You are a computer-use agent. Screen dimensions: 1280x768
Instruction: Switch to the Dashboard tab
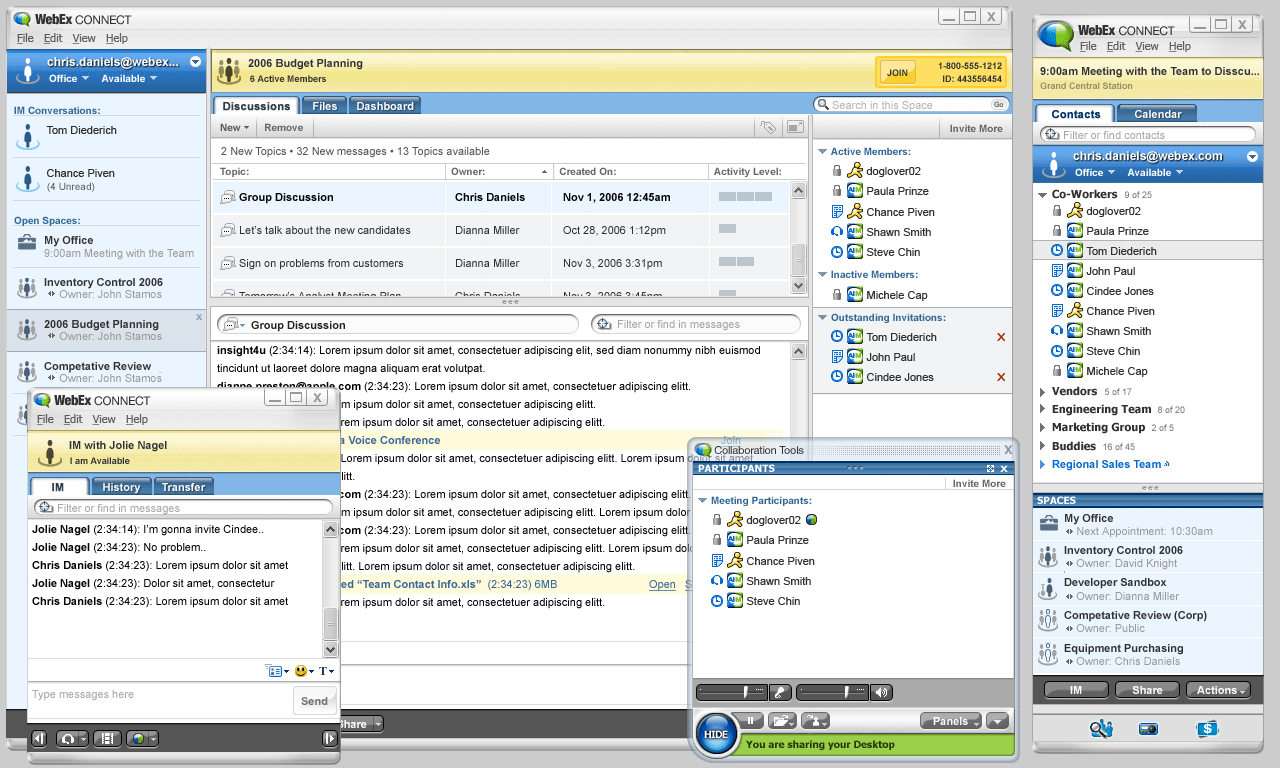[x=385, y=106]
